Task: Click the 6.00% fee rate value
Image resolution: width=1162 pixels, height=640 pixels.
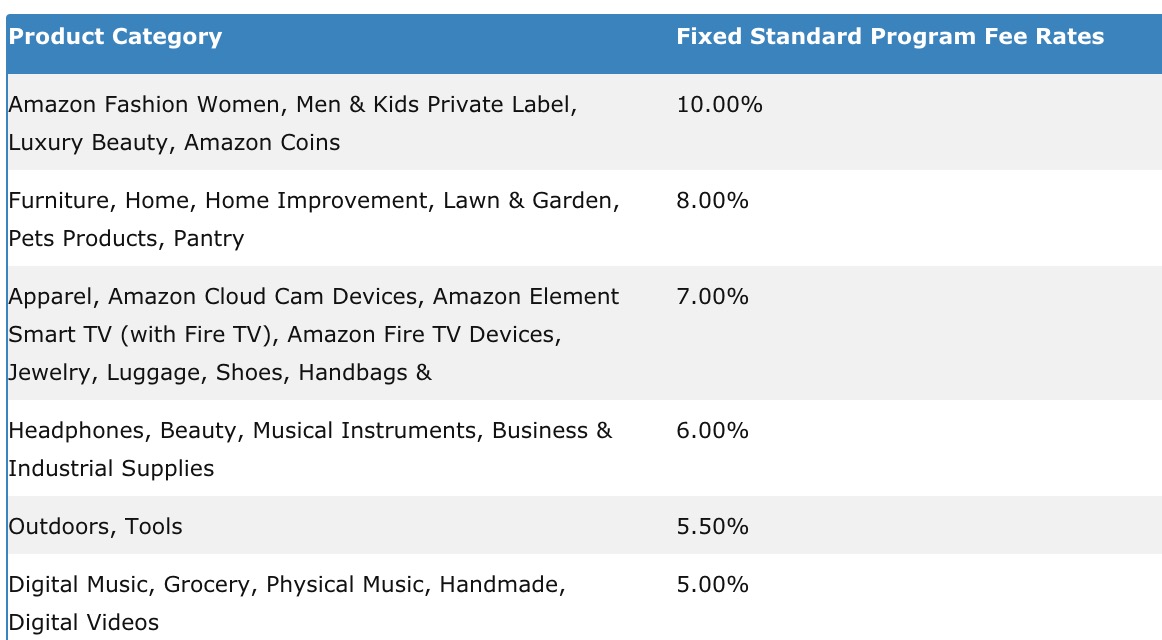Action: [712, 431]
